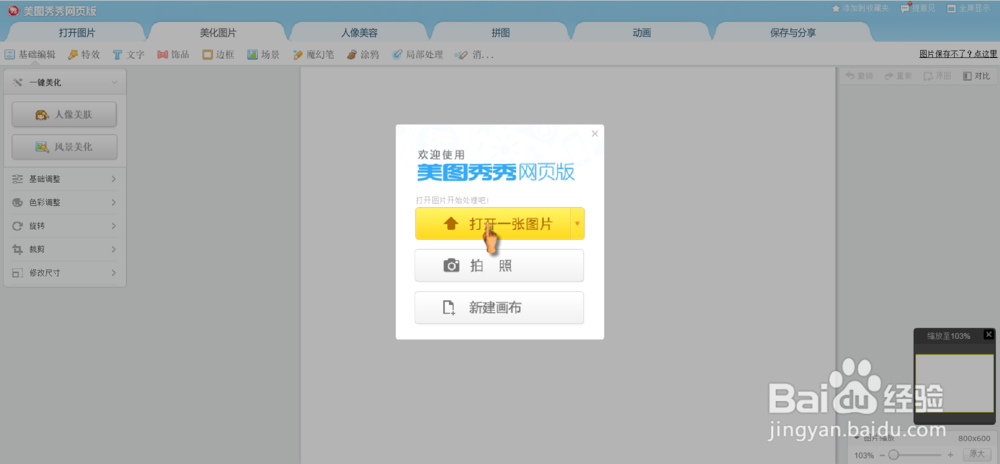Select the eraser tool labeled 消...

point(474,55)
